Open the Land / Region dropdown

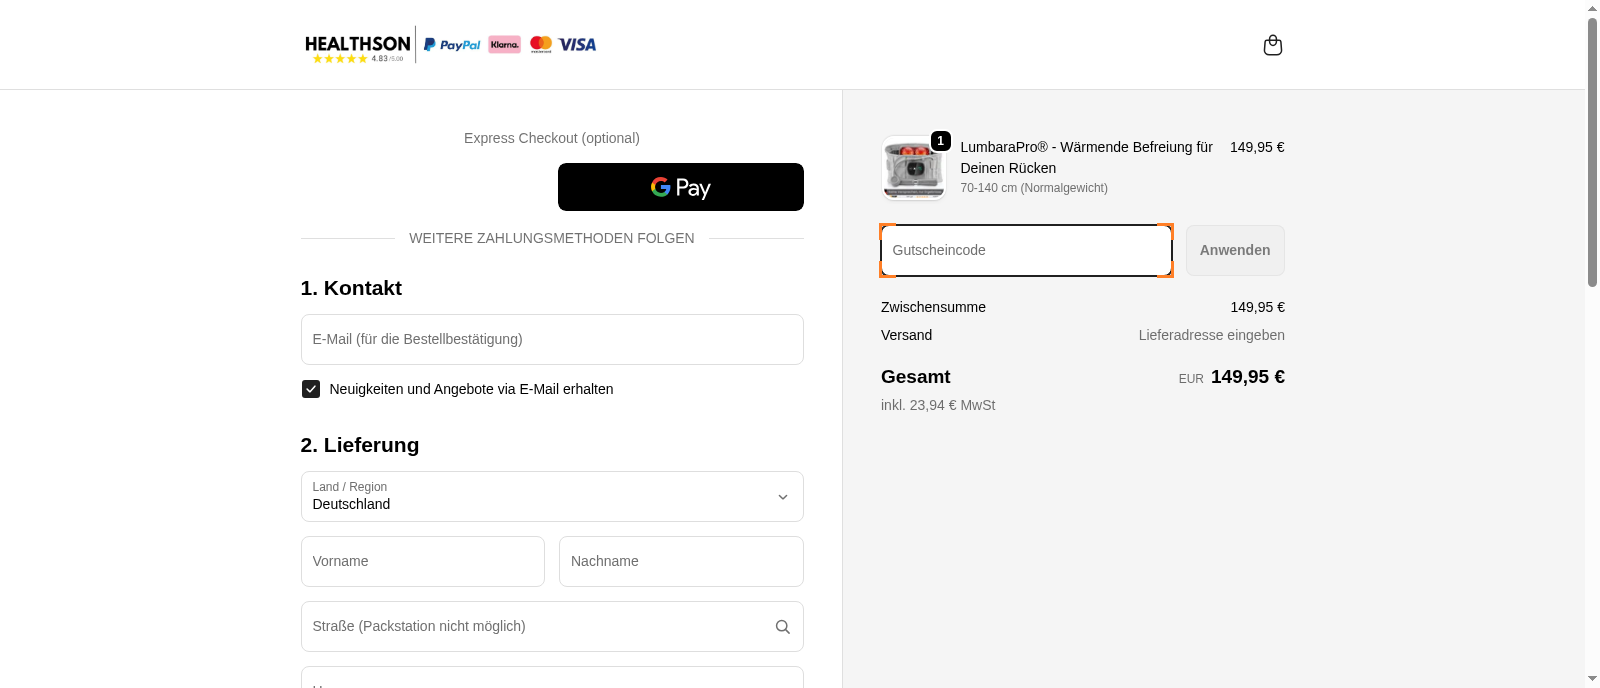click(x=552, y=496)
